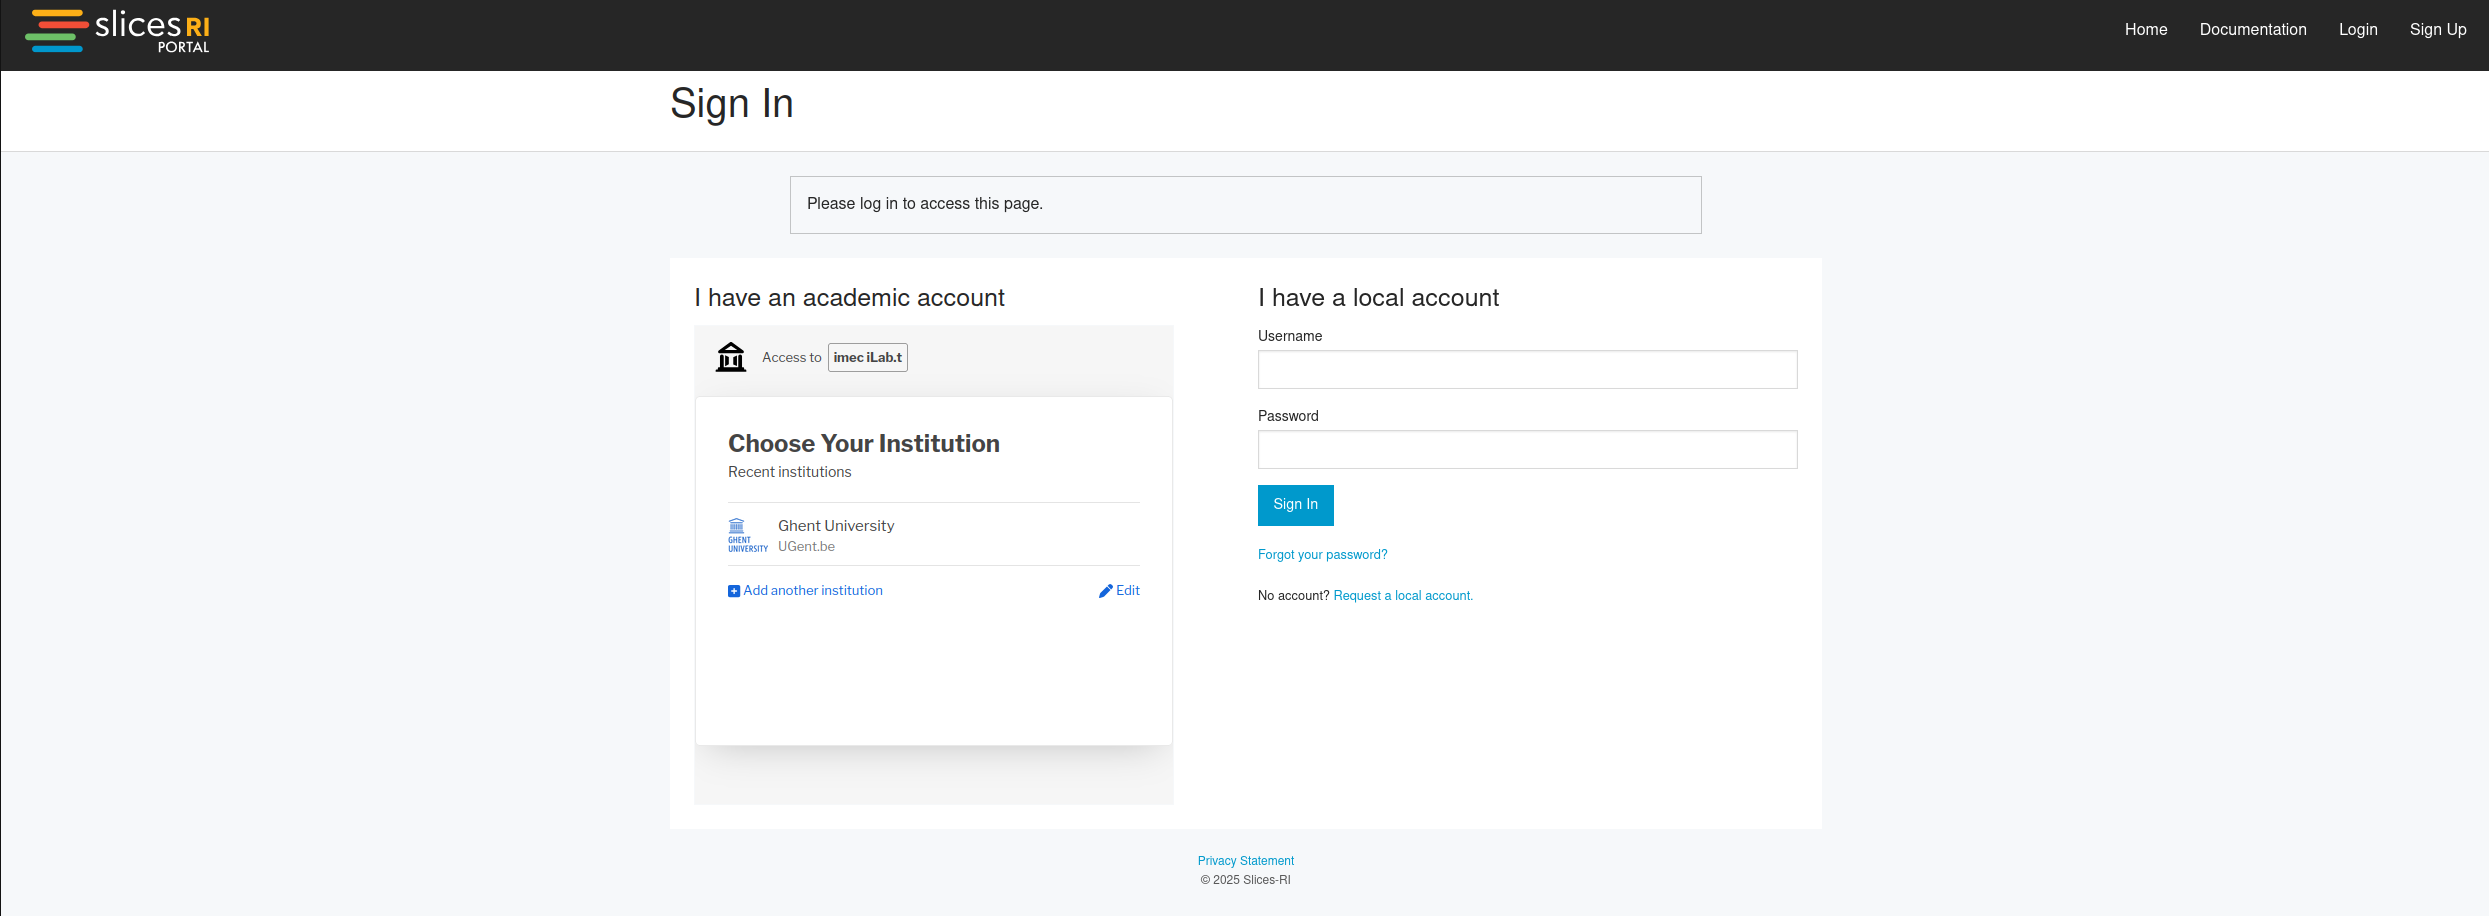Open the Privacy Statement
Image resolution: width=2489 pixels, height=916 pixels.
[x=1245, y=860]
